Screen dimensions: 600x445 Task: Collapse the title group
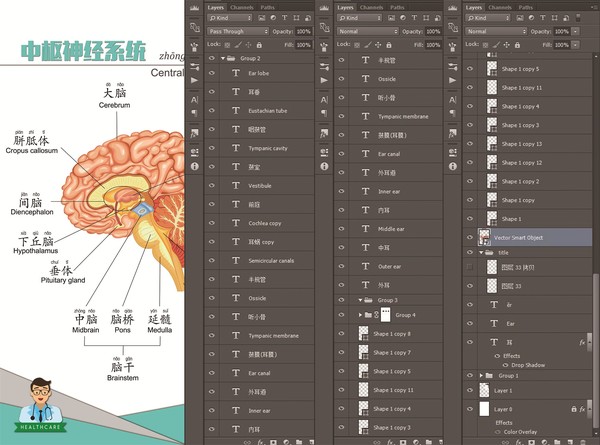[x=481, y=253]
